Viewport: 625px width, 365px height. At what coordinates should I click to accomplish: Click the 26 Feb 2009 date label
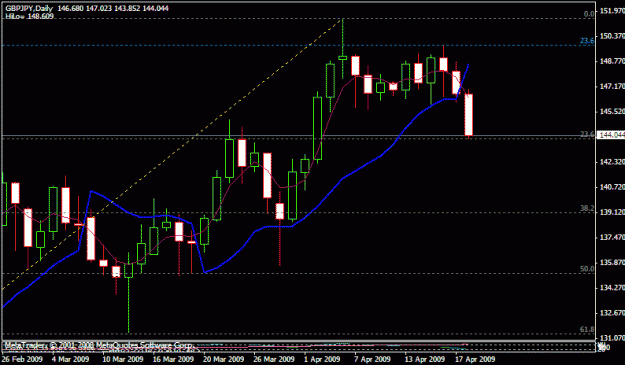pos(23,359)
